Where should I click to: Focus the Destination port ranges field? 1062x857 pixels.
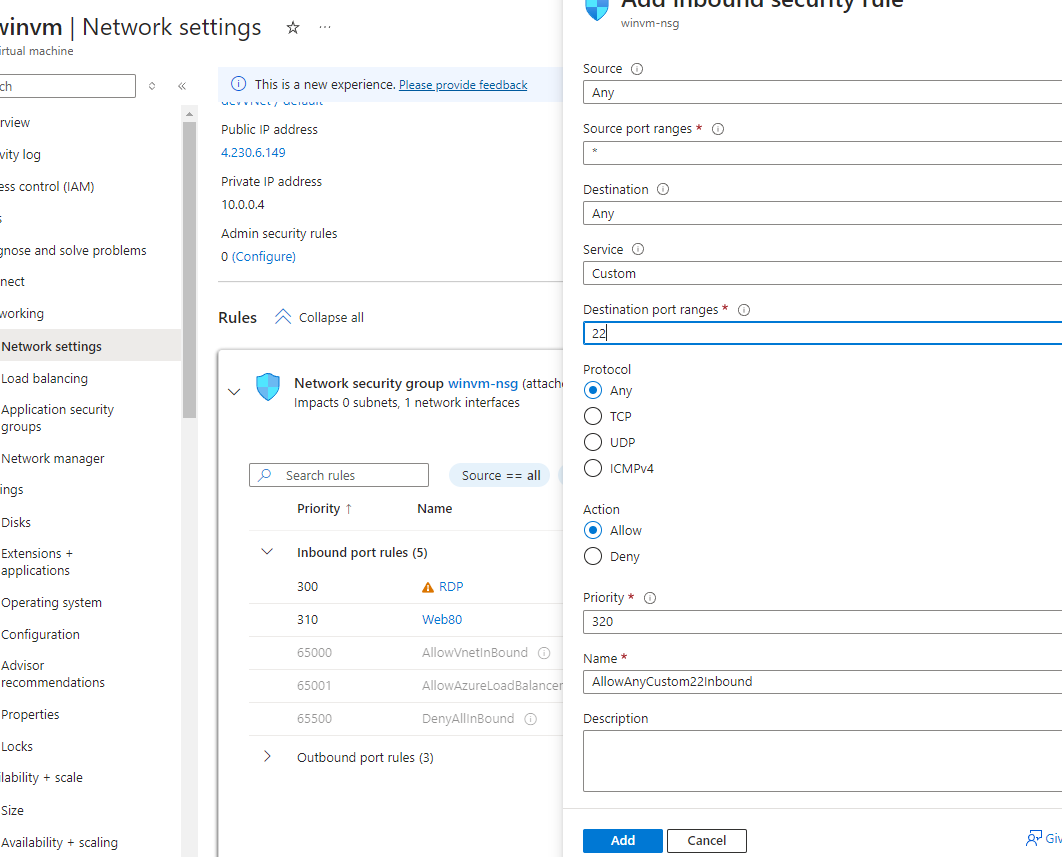click(822, 333)
